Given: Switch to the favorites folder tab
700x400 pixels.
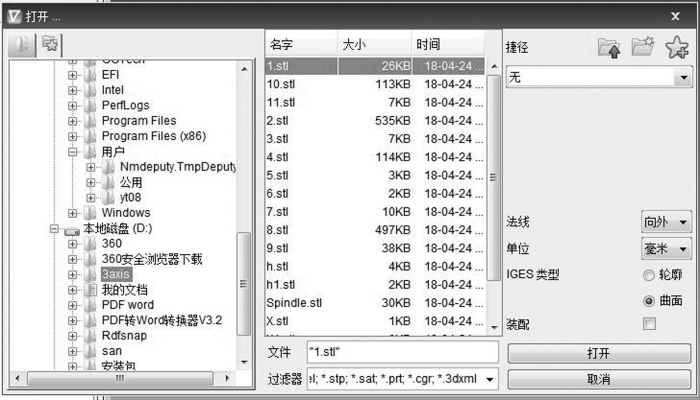Looking at the screenshot, I should pyautogui.click(x=49, y=45).
